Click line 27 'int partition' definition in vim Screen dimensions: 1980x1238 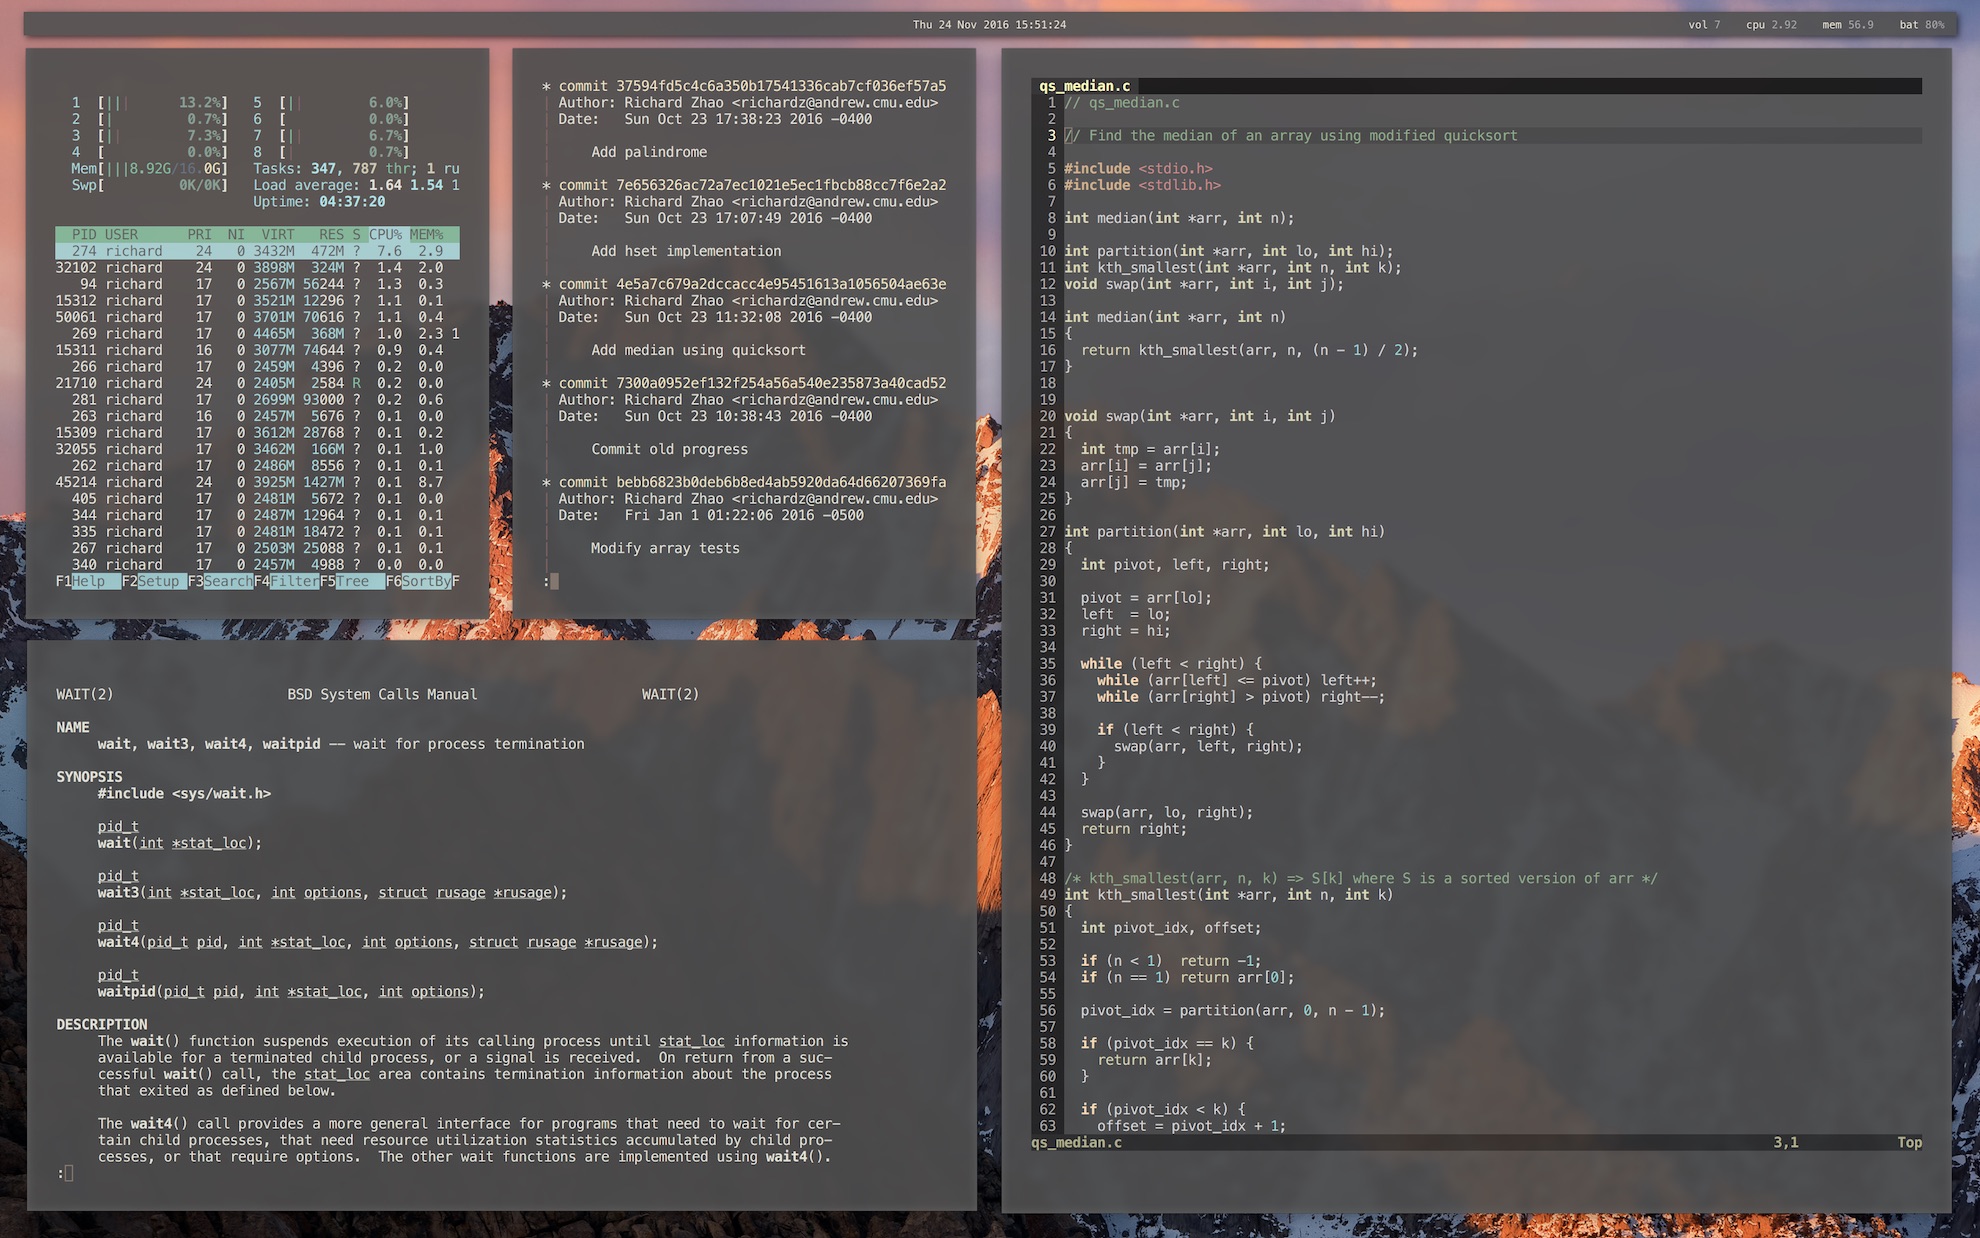(x=1225, y=532)
